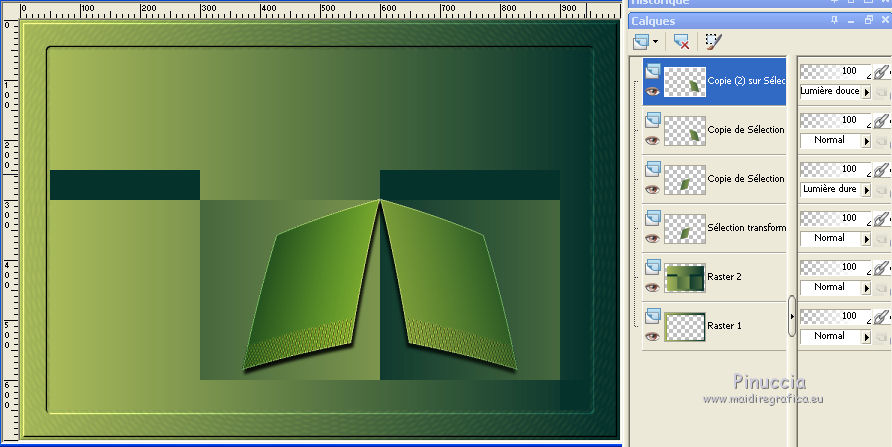
Task: Click opacity slider of Copie (2) sur Sélec layer
Action: pos(835,71)
